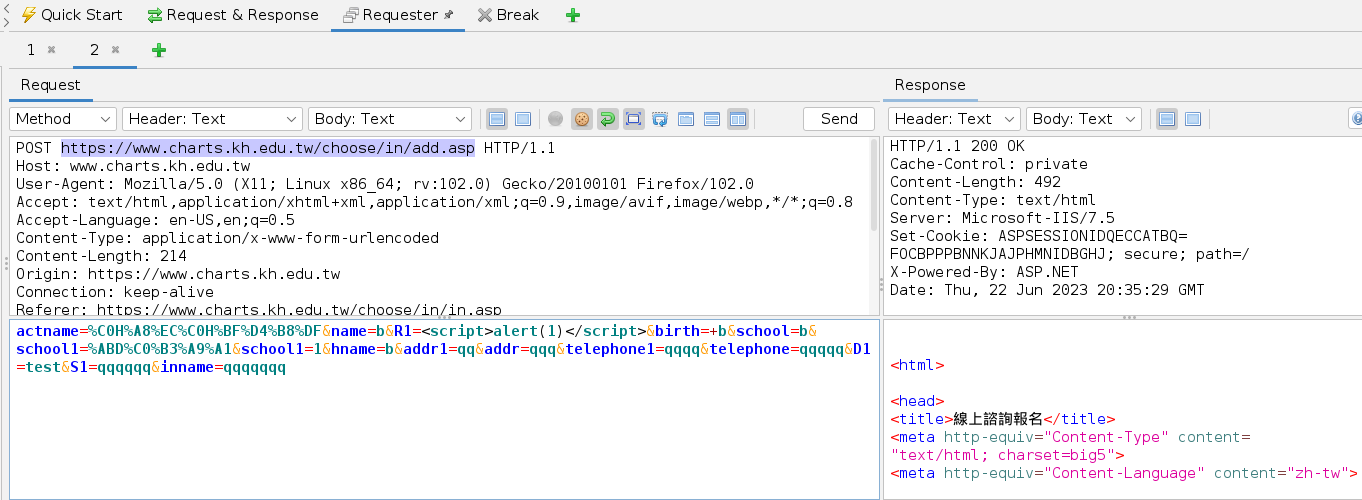
Task: Expand the panel with the lower chevron left of Quick Start
Action: coord(8,21)
